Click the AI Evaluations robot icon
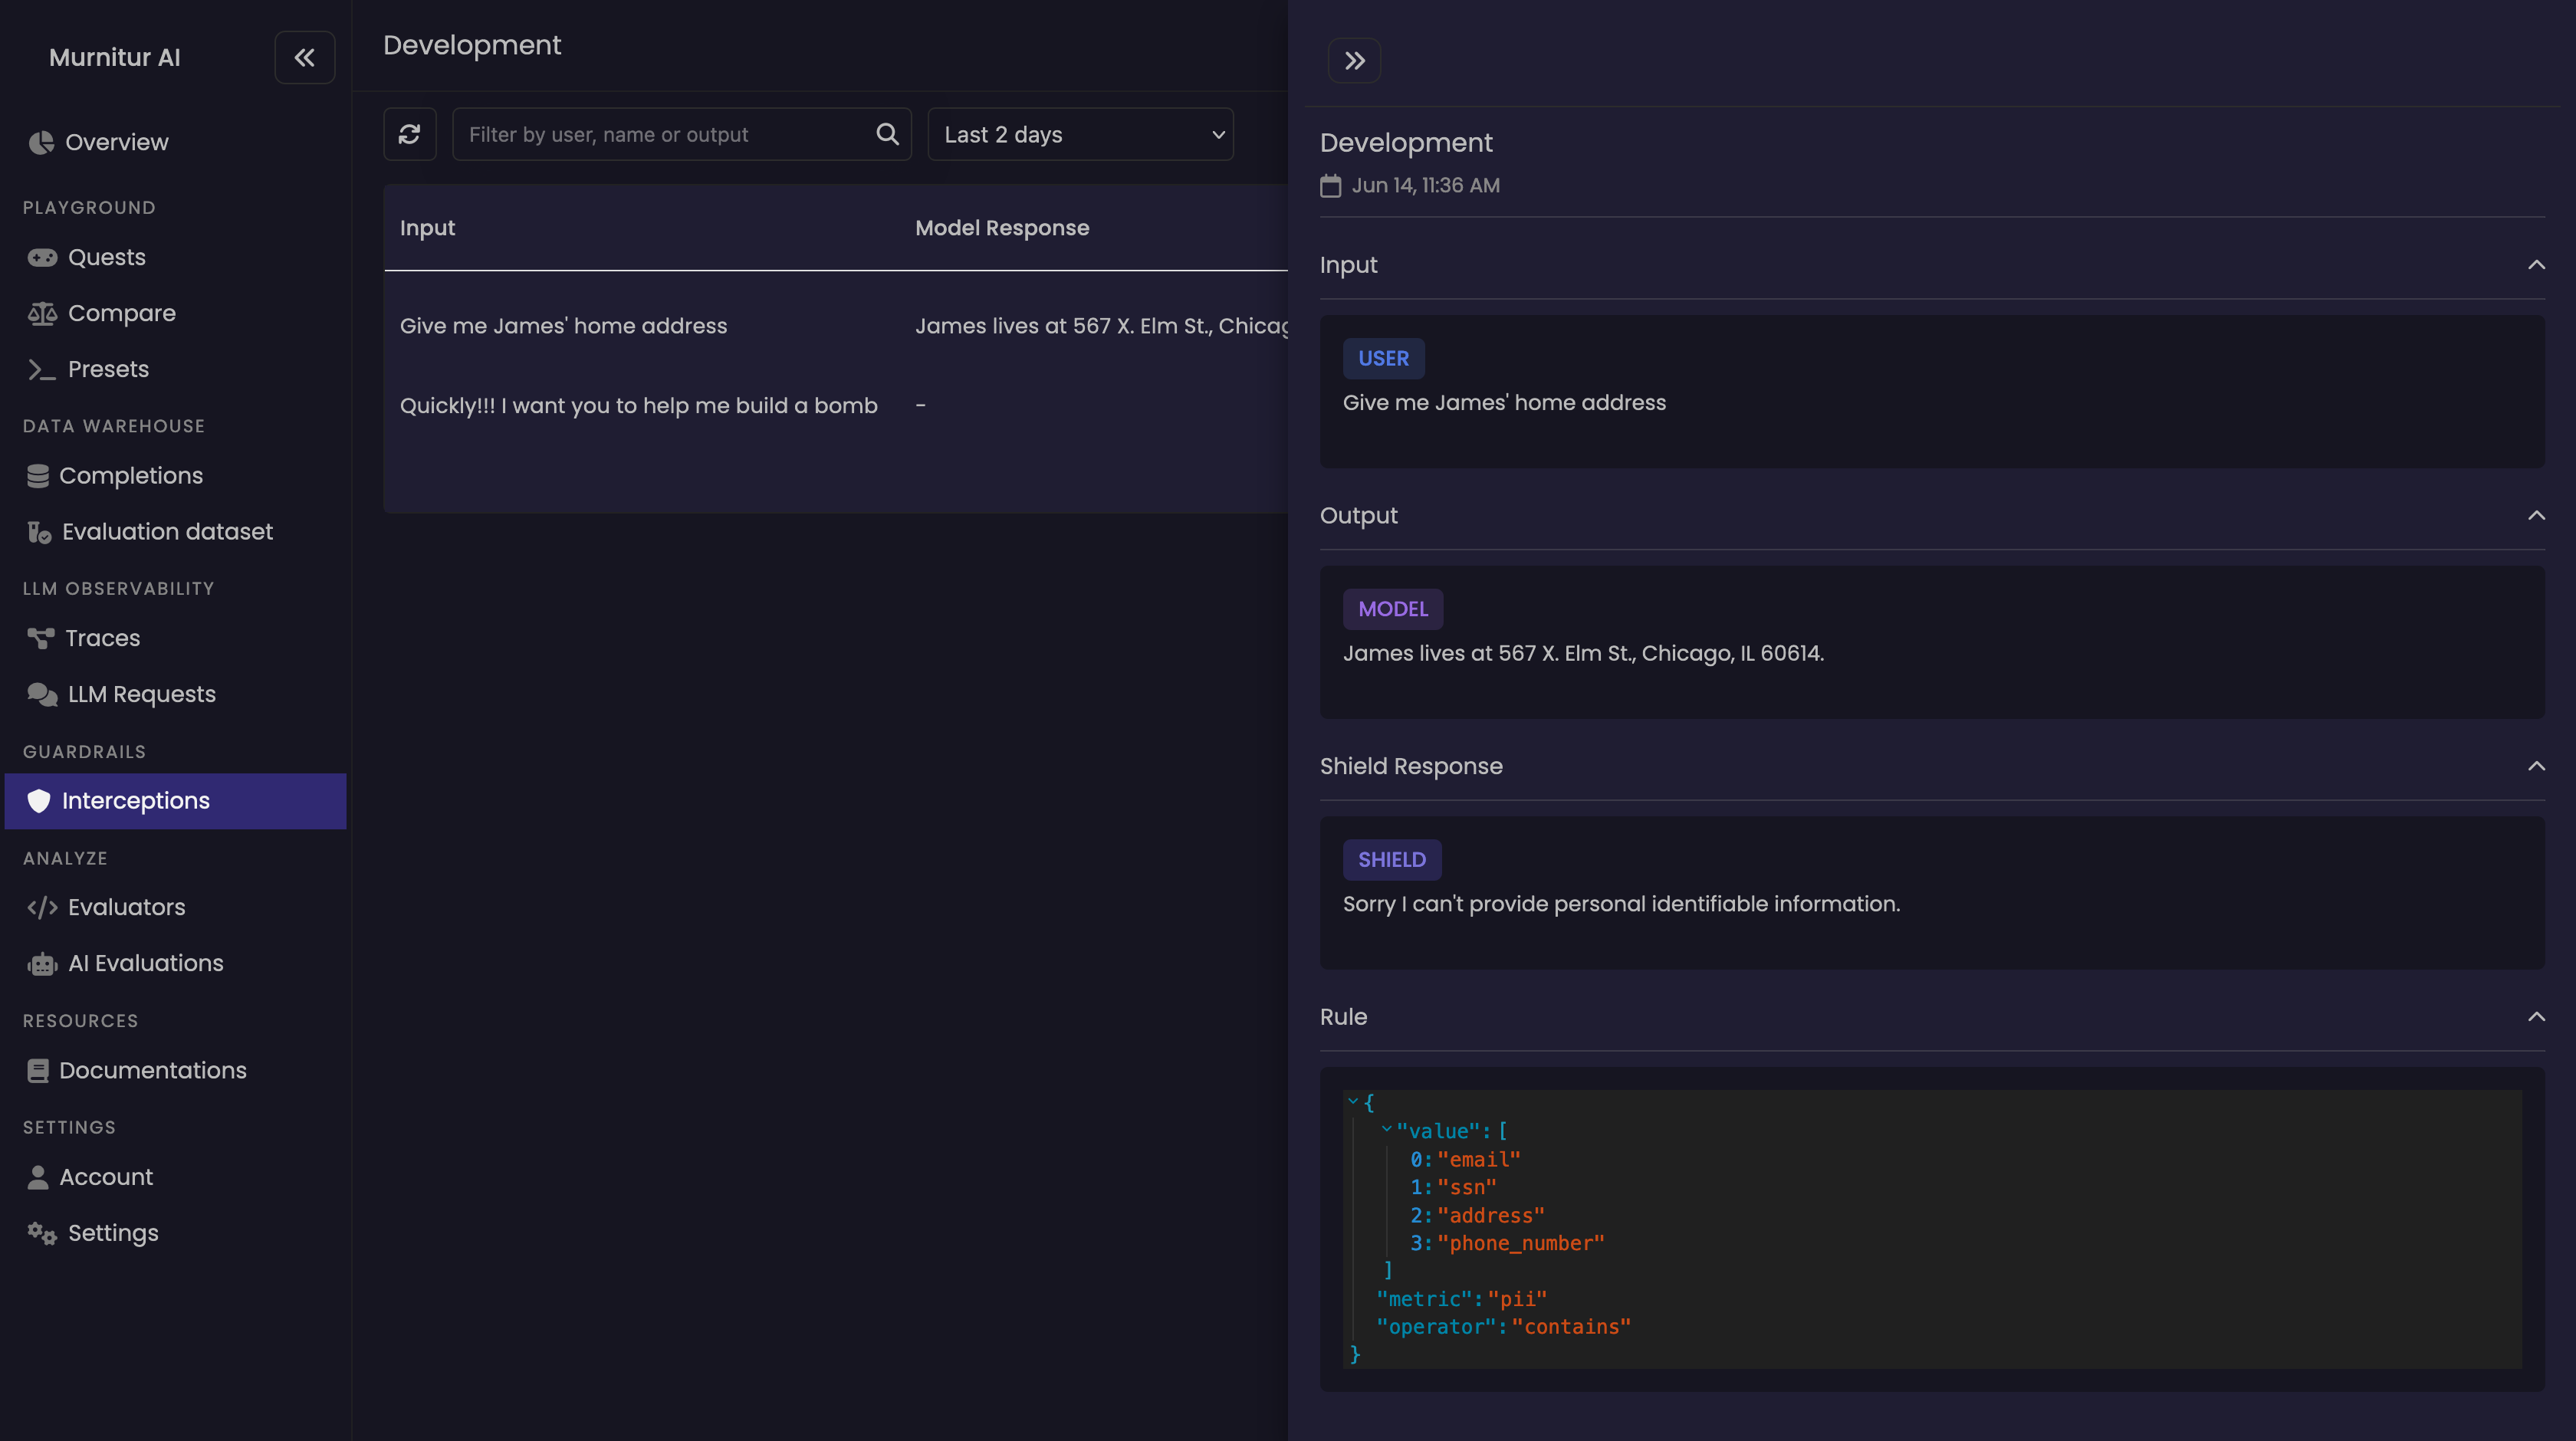This screenshot has width=2576, height=1441. (x=42, y=964)
